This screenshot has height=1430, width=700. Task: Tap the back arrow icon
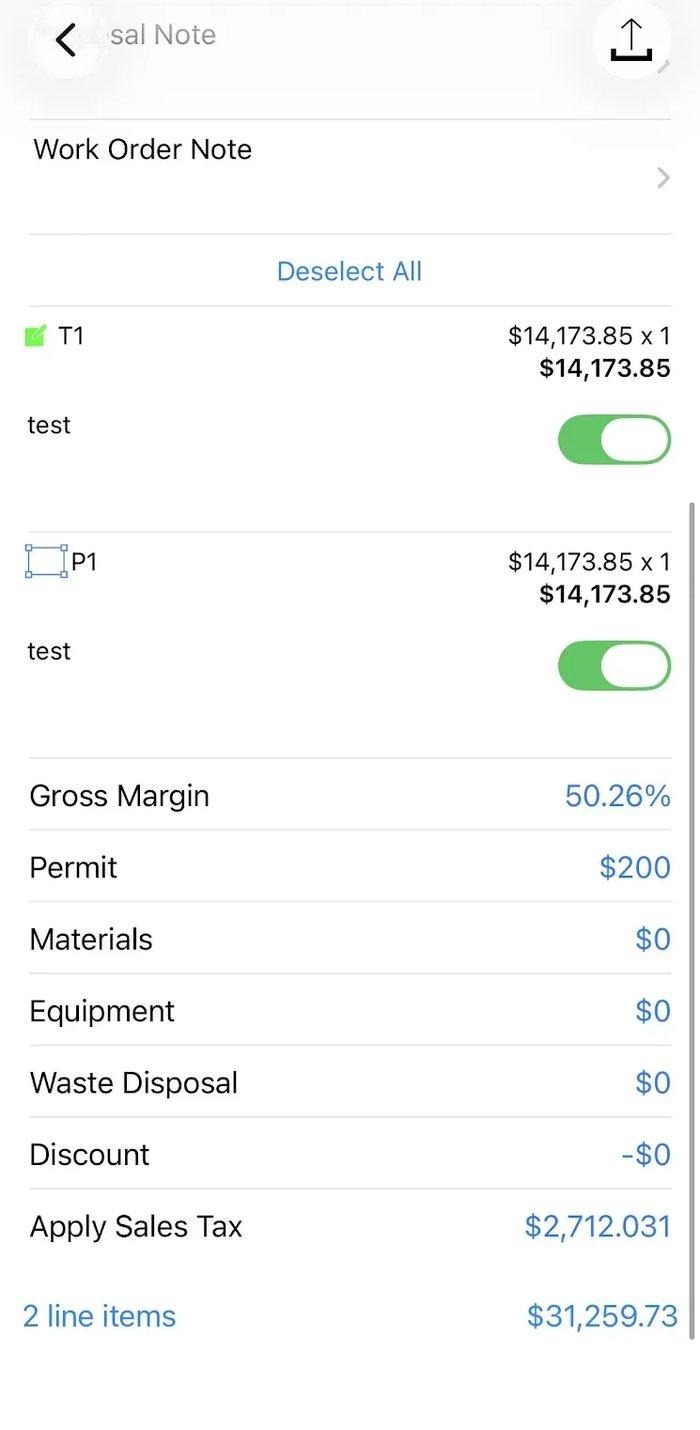point(66,41)
